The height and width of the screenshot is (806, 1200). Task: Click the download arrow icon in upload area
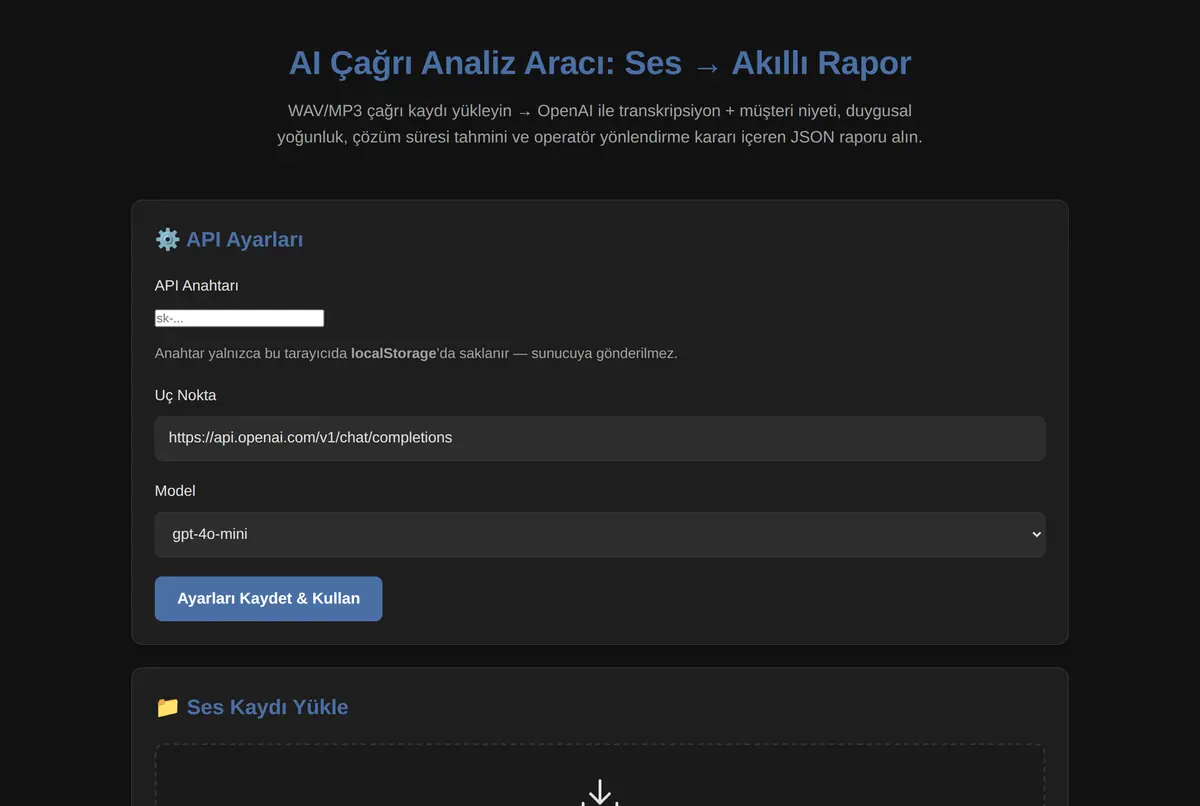[600, 793]
